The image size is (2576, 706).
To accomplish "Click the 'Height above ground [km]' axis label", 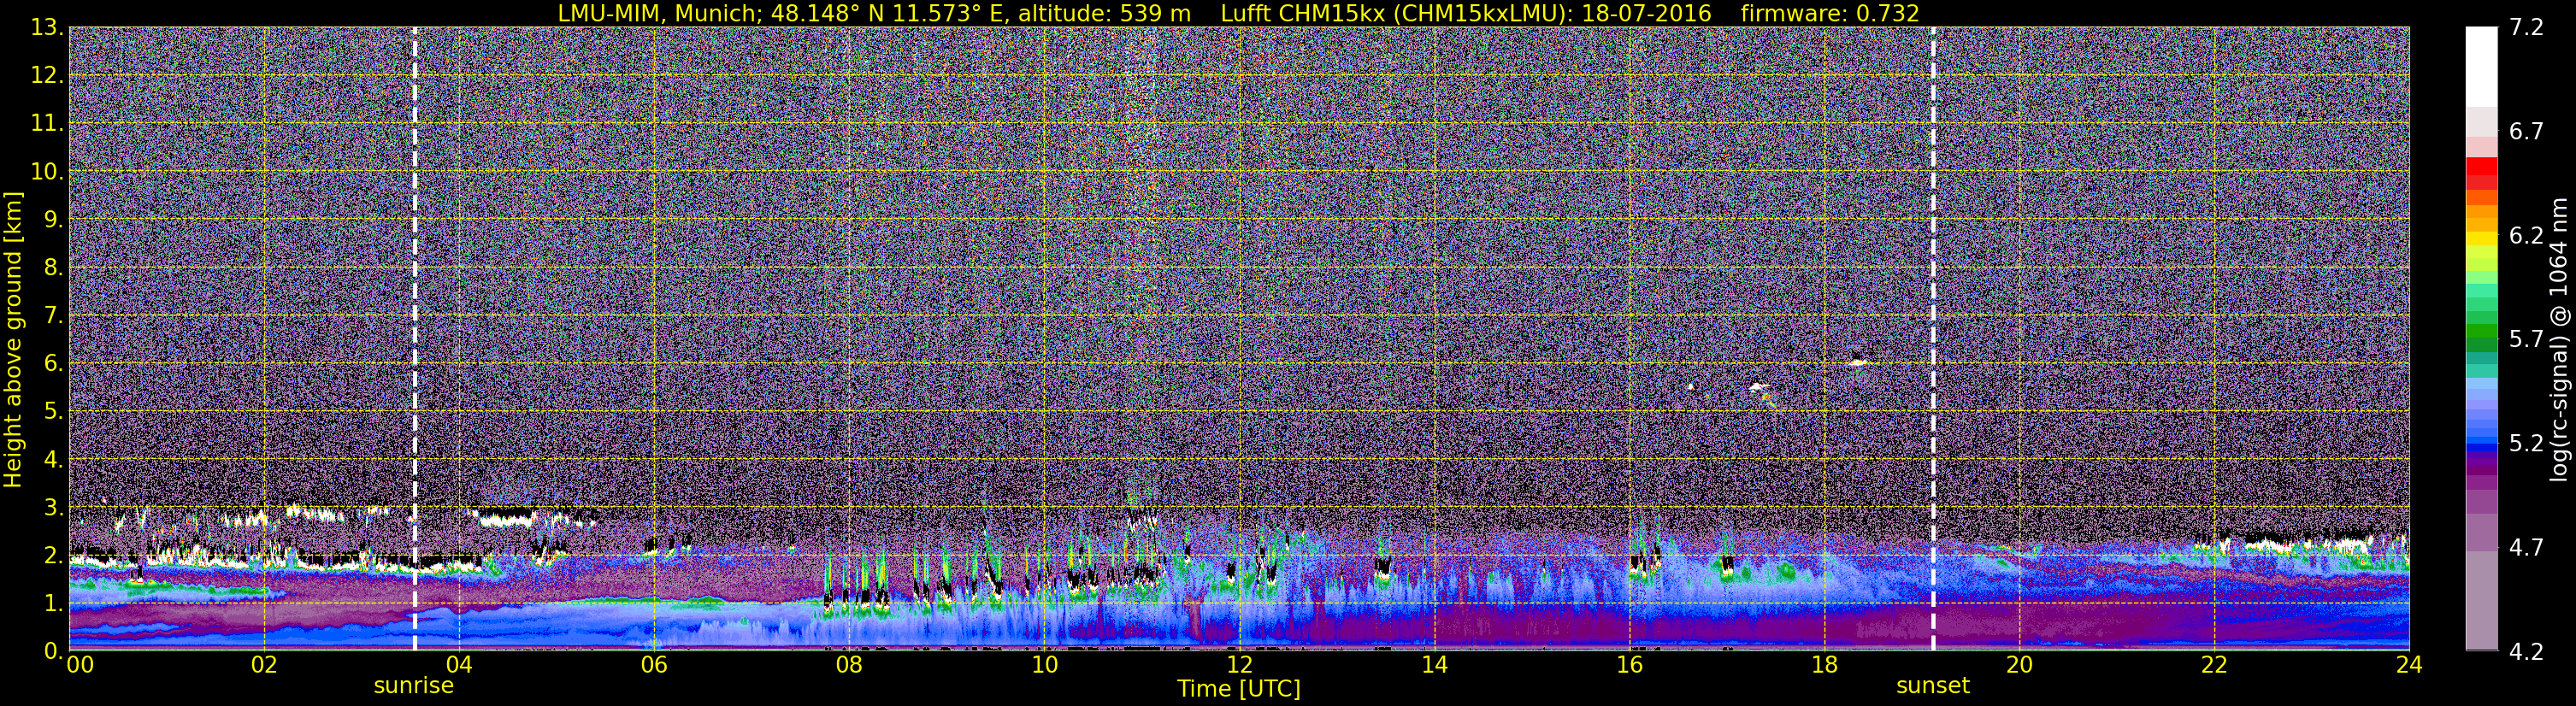I will tap(13, 340).
